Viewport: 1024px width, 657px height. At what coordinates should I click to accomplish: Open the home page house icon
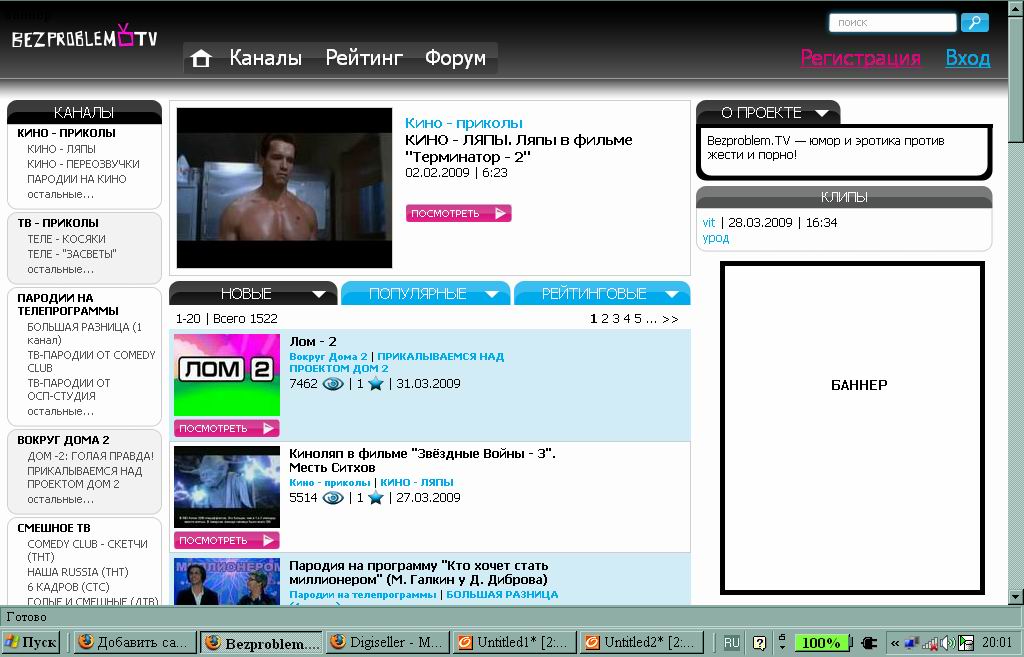pyautogui.click(x=201, y=59)
